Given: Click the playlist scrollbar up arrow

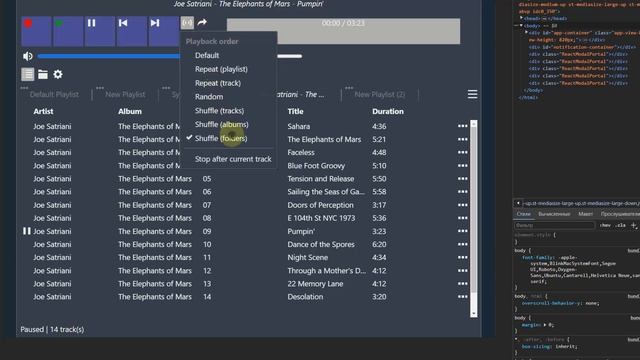Looking at the screenshot, I should (473, 124).
